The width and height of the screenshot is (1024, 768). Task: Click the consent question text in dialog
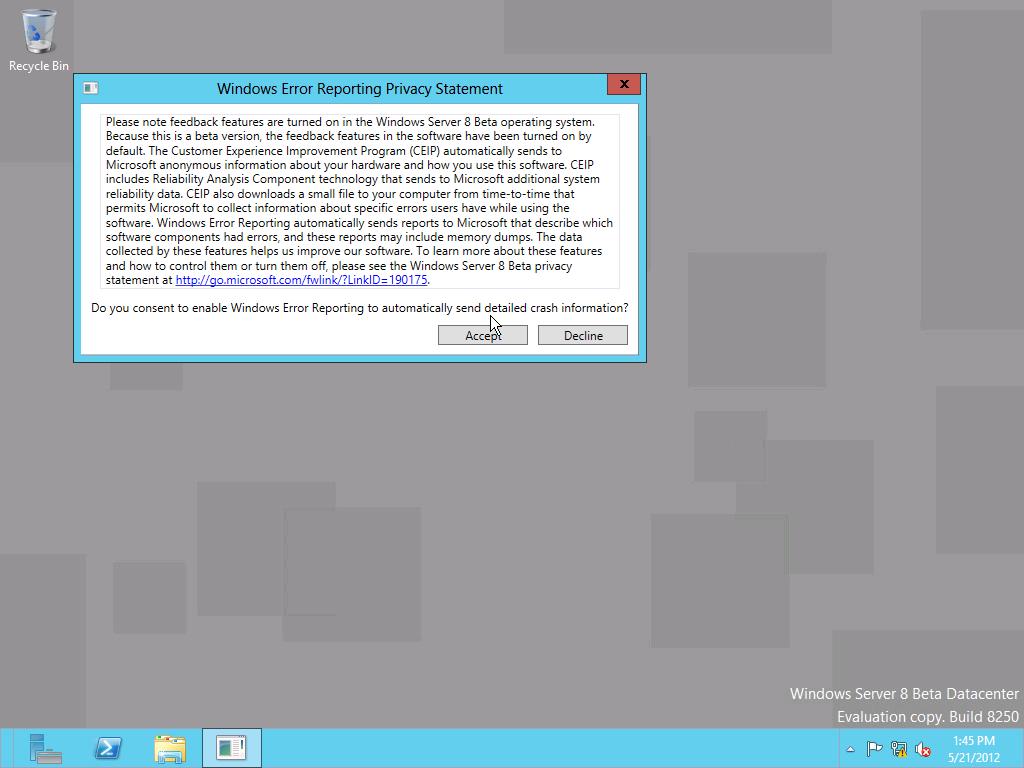359,308
